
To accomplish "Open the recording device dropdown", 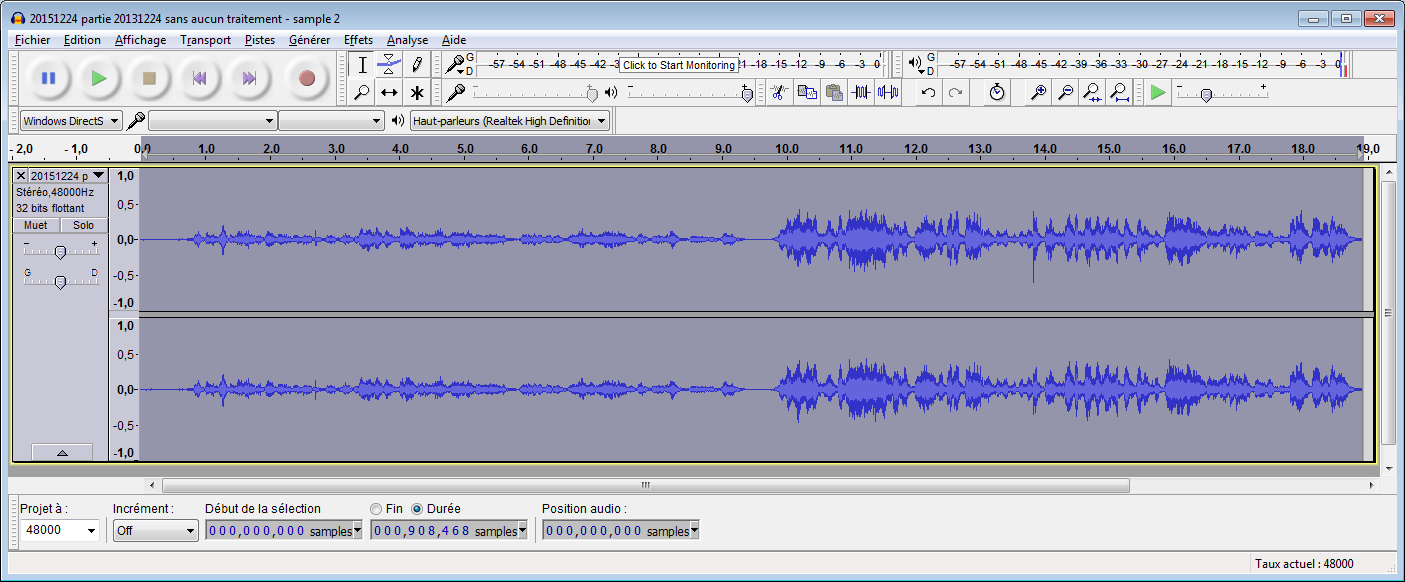I will pyautogui.click(x=212, y=121).
